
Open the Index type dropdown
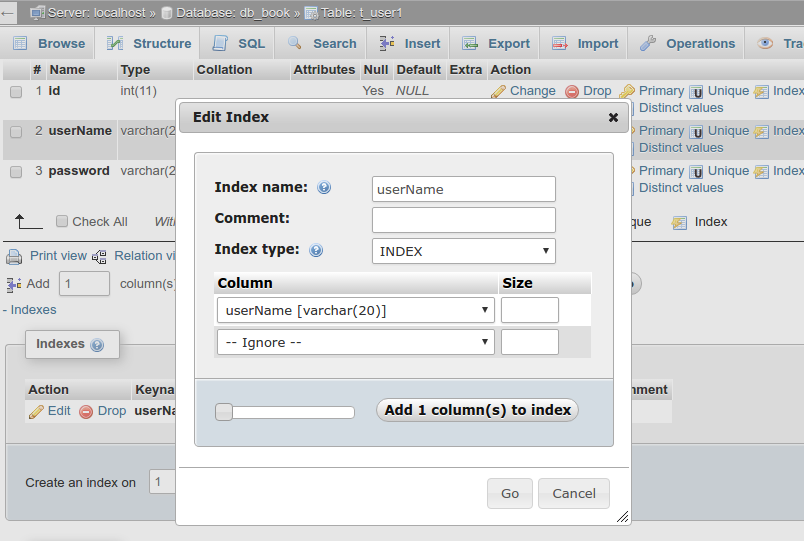pos(463,251)
